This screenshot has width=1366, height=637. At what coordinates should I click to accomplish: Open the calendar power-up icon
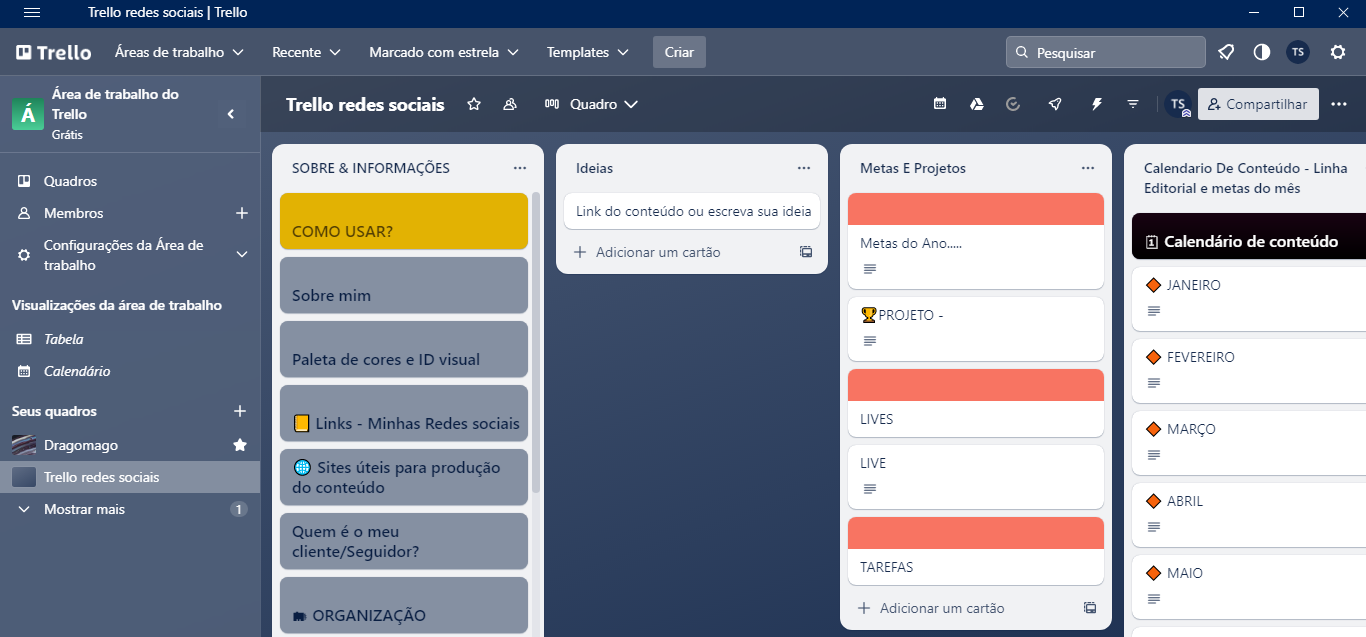click(940, 104)
